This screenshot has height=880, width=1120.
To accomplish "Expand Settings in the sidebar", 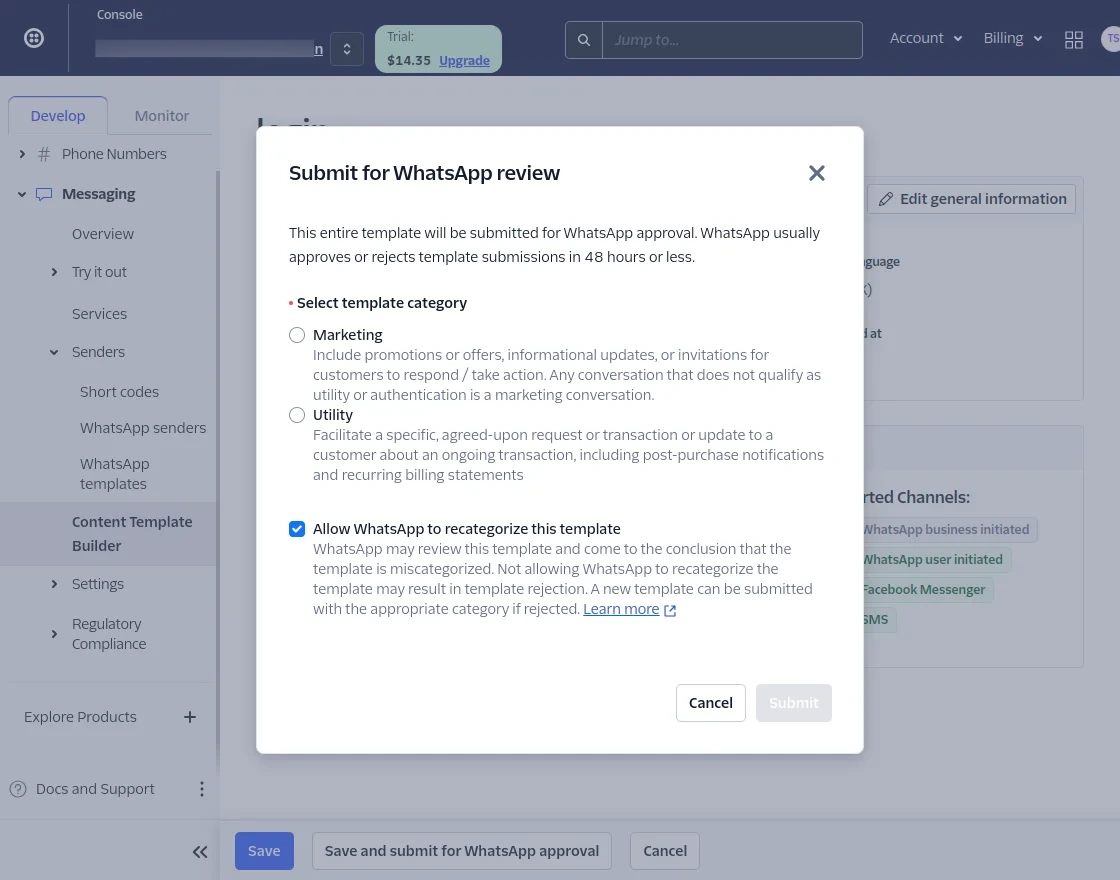I will coord(54,584).
